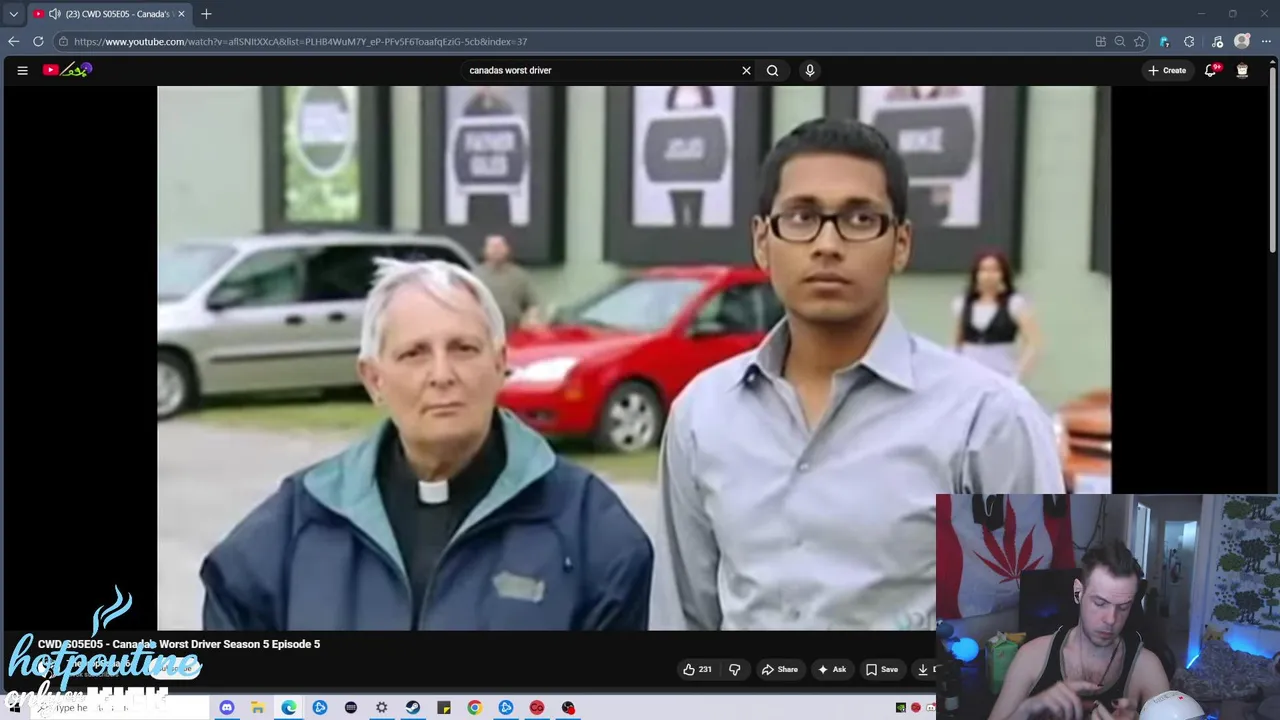Open the Create menu
This screenshot has height=720, width=1280.
coord(1167,70)
